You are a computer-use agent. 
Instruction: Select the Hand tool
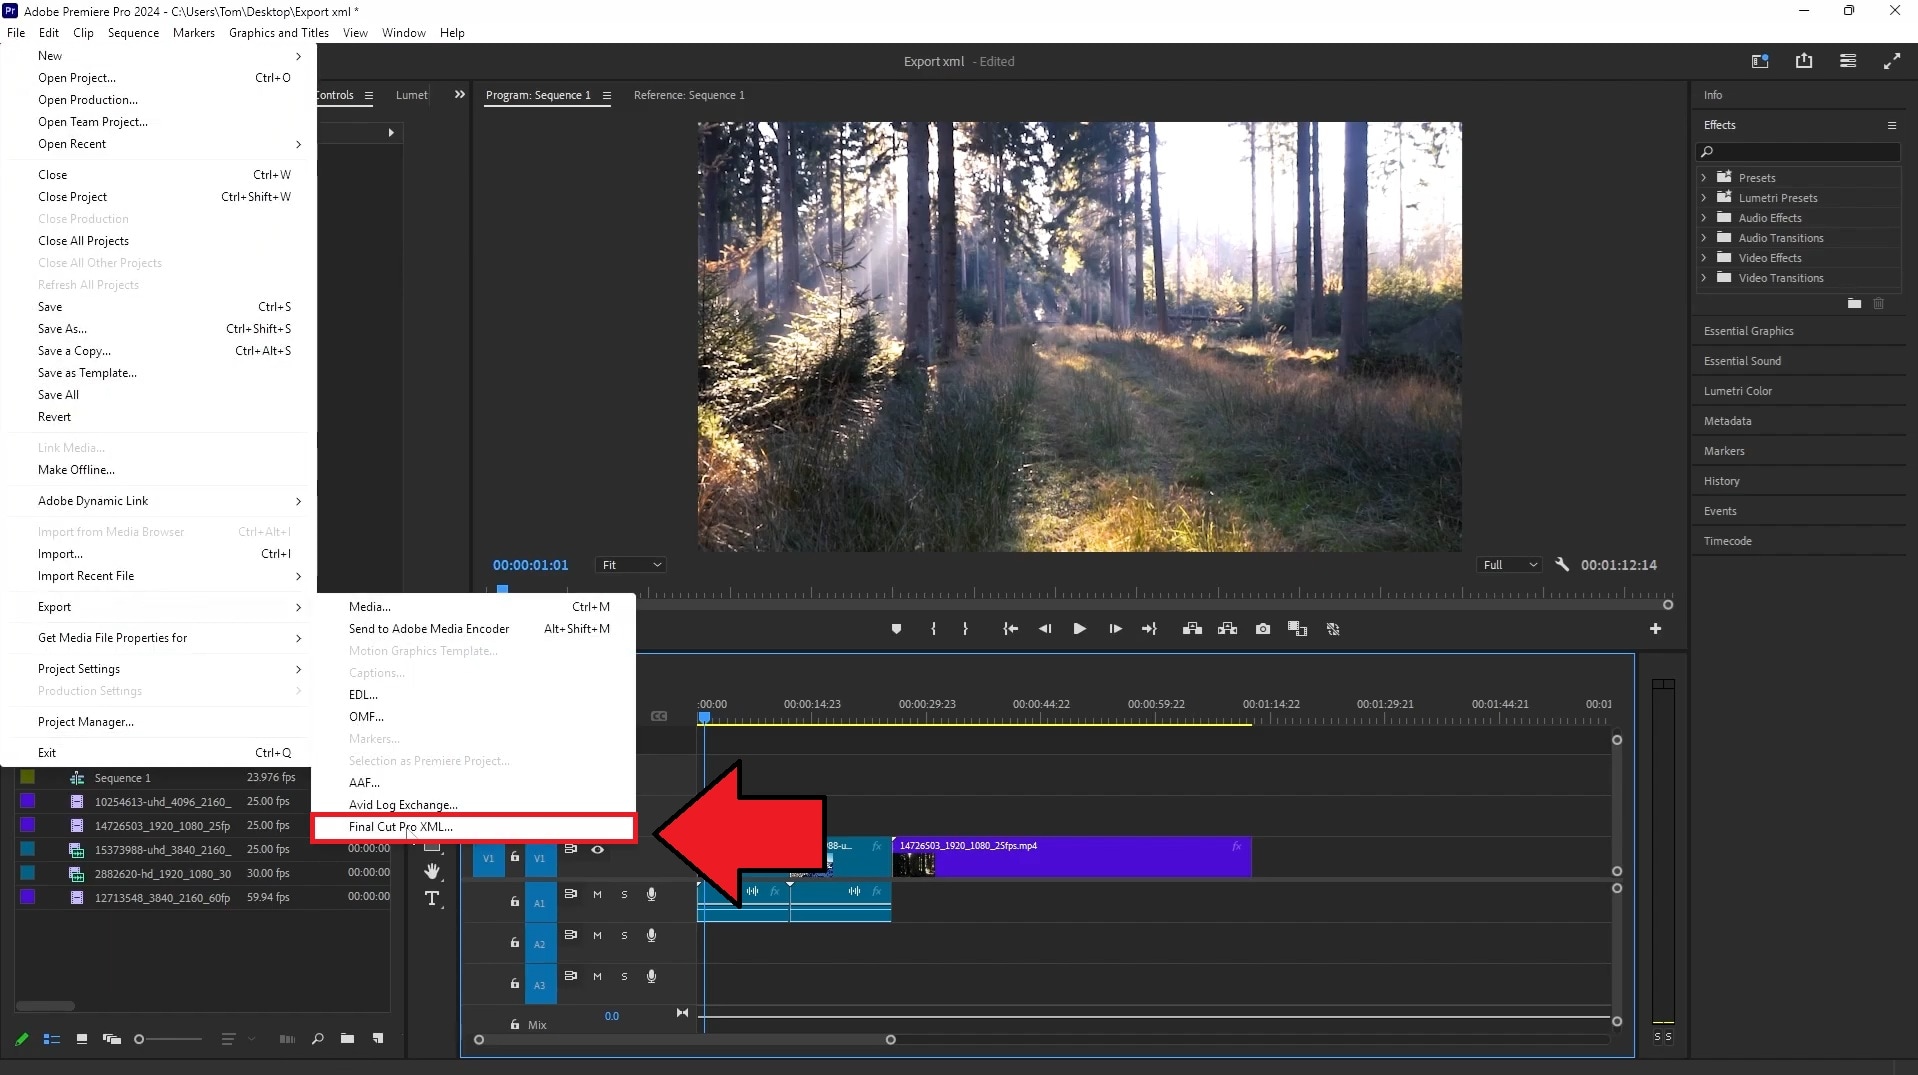[x=432, y=872]
